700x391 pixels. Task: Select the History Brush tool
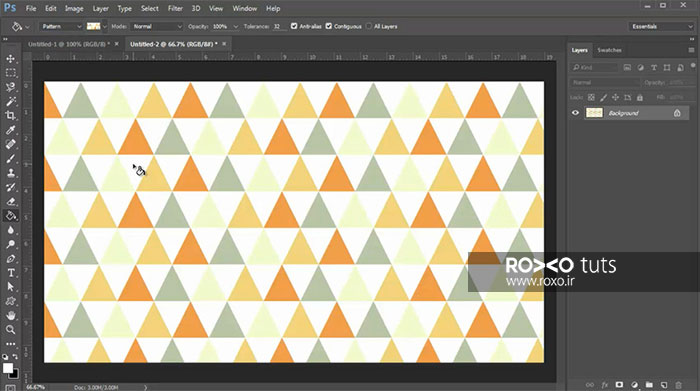click(x=10, y=187)
